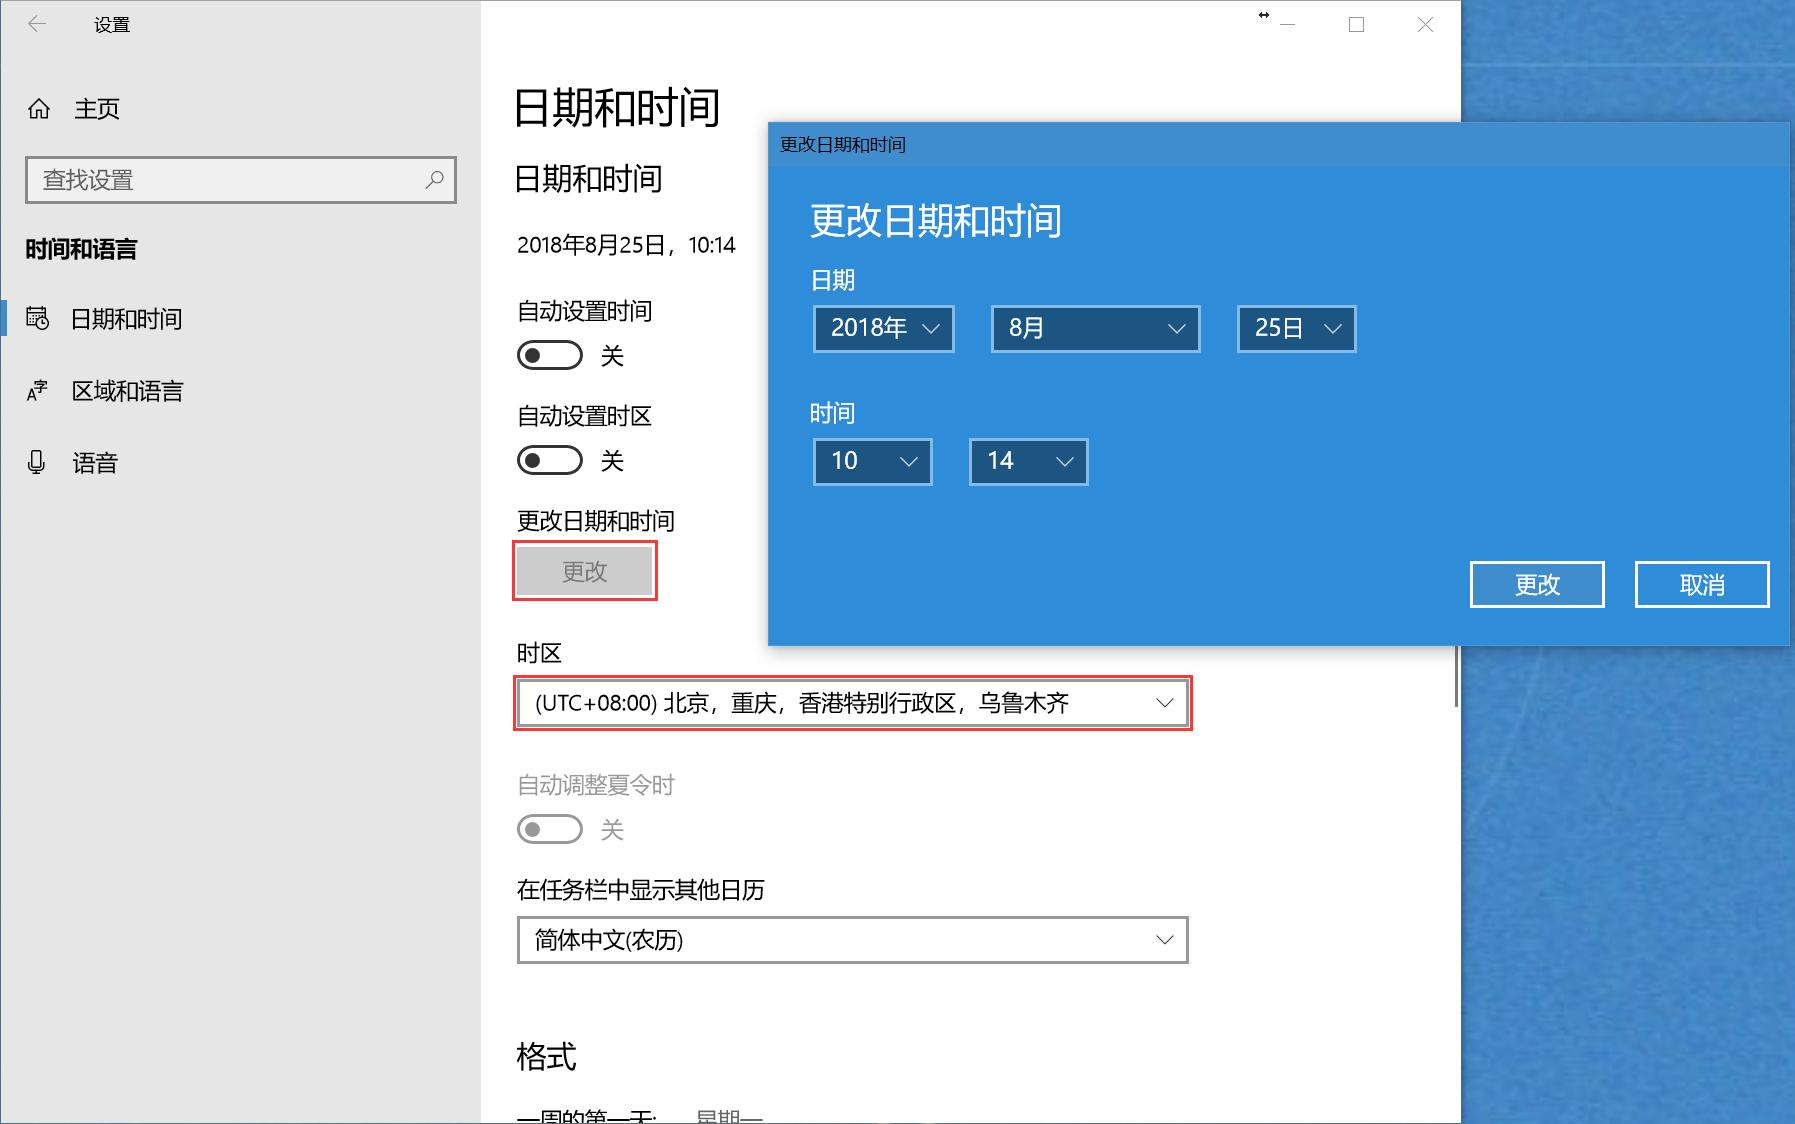Enable automatic time setting toggle
The height and width of the screenshot is (1124, 1795).
tap(549, 355)
